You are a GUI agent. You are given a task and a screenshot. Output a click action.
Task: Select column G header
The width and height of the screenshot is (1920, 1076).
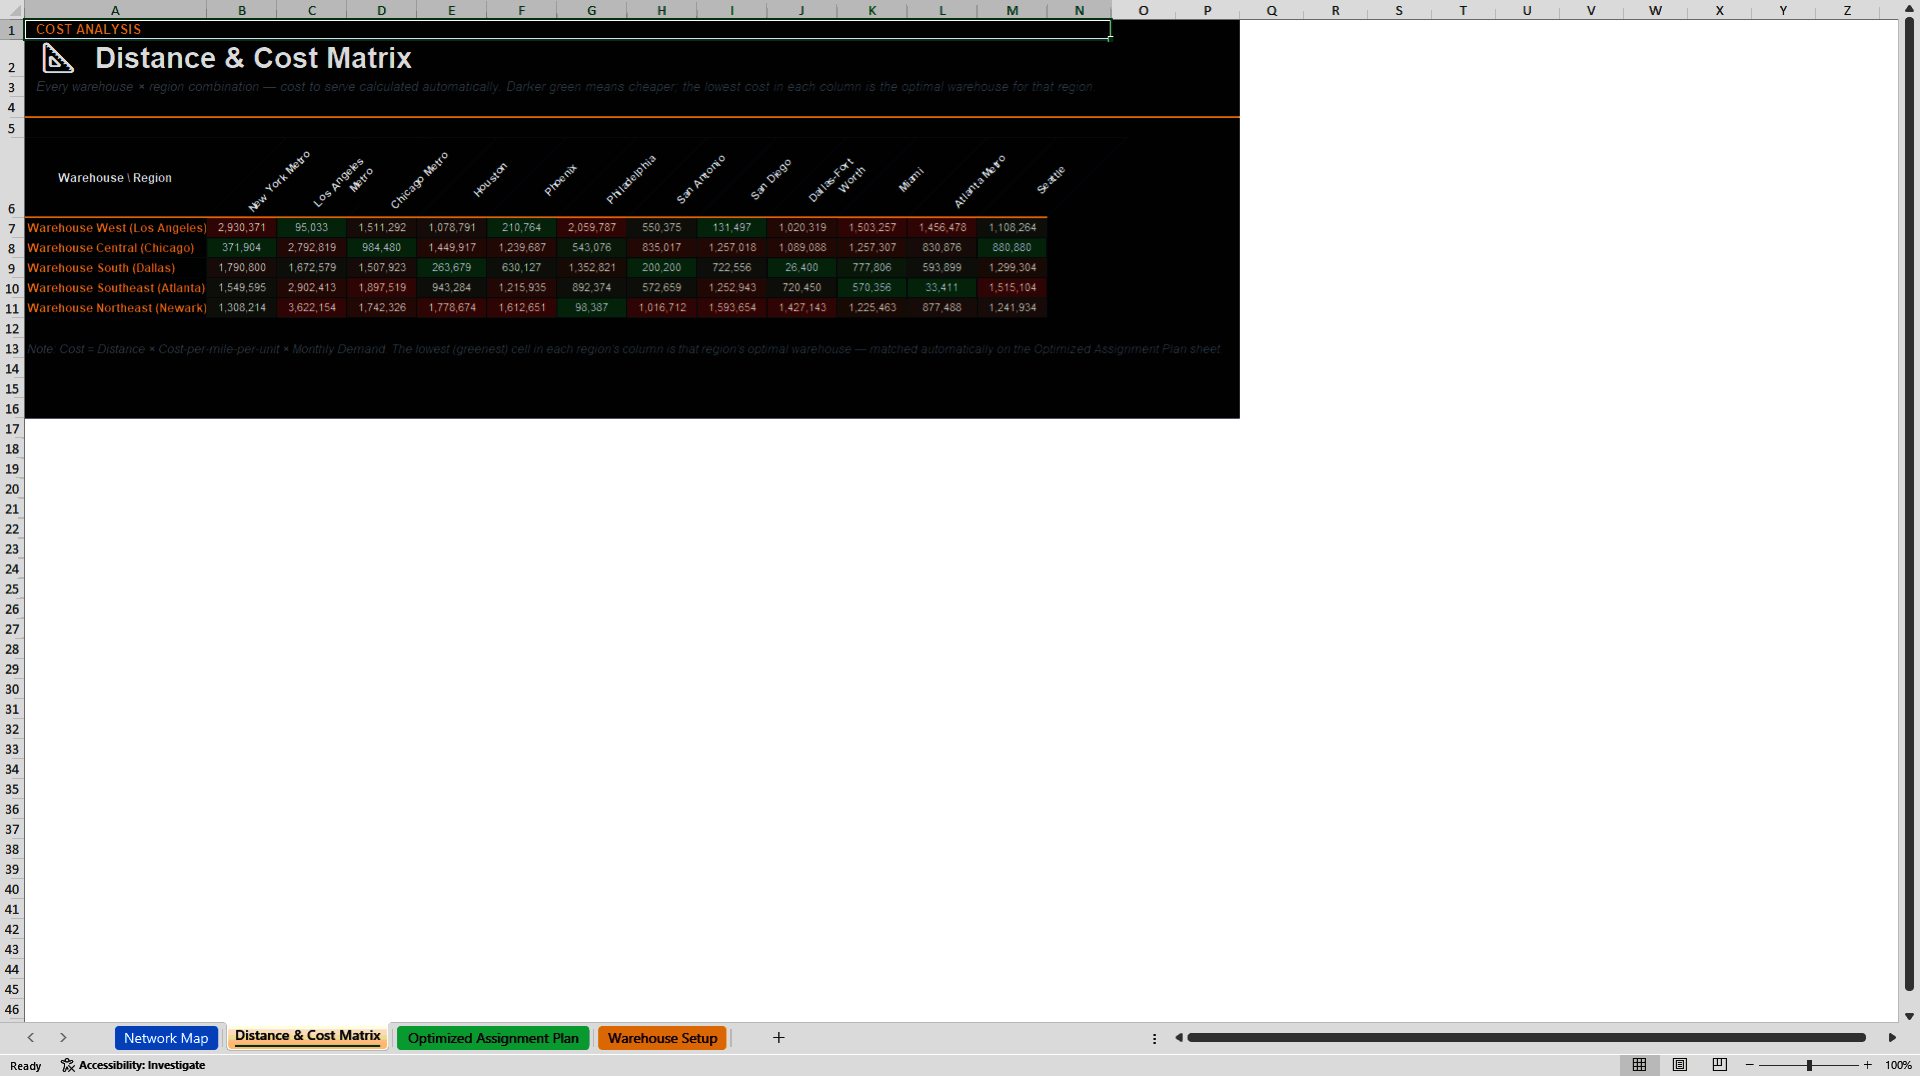pos(591,10)
